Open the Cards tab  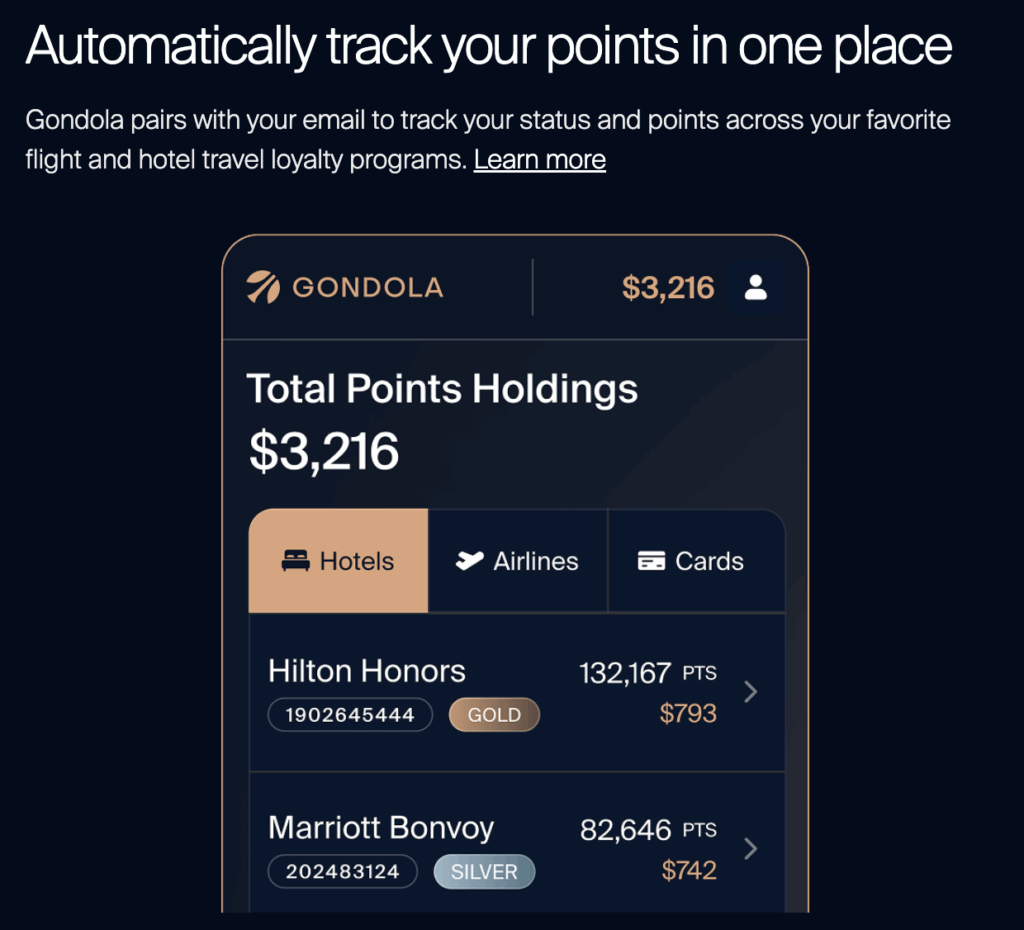(x=696, y=561)
